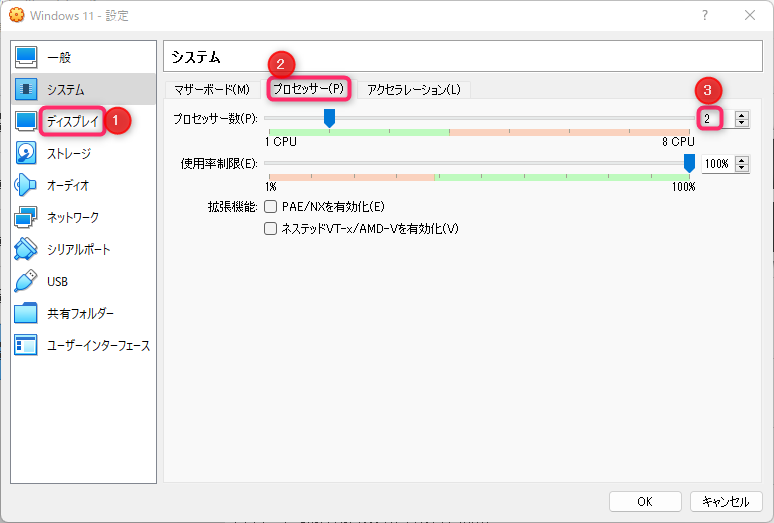Select システム category label in list
The image size is (774, 523).
66,90
